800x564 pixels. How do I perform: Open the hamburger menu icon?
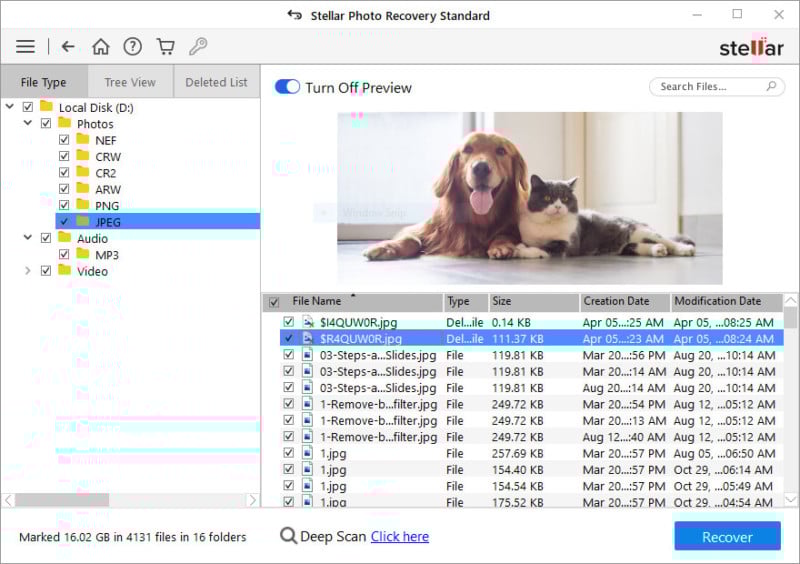(25, 47)
